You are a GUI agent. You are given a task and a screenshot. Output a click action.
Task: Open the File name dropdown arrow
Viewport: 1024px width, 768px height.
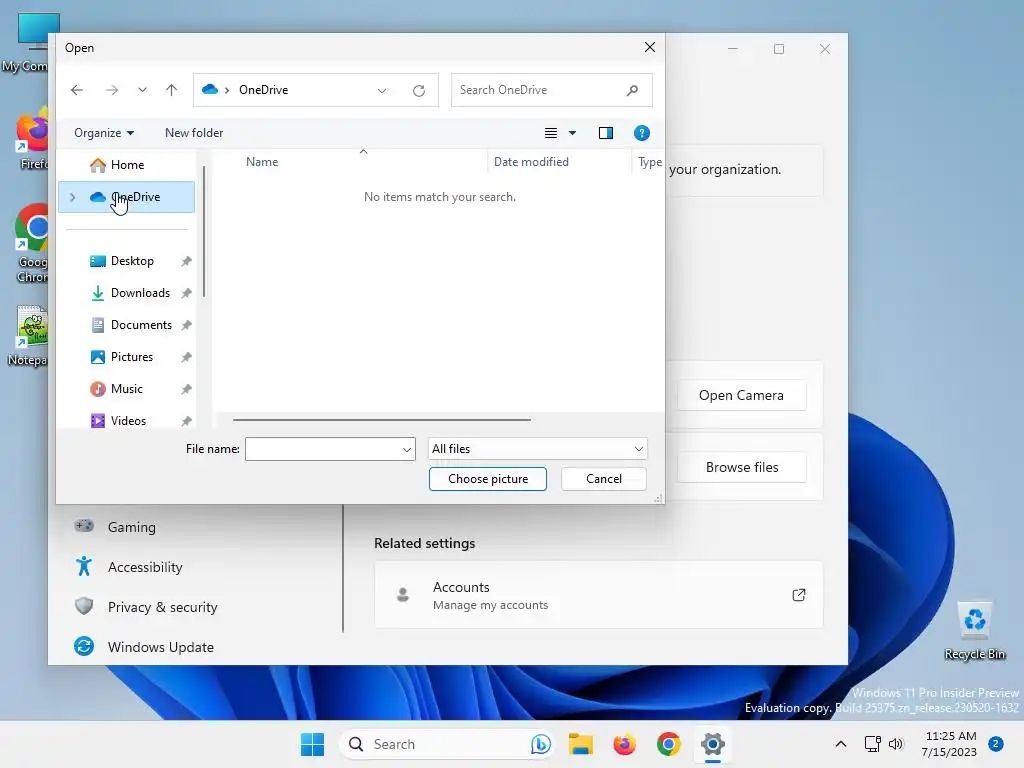tap(407, 449)
